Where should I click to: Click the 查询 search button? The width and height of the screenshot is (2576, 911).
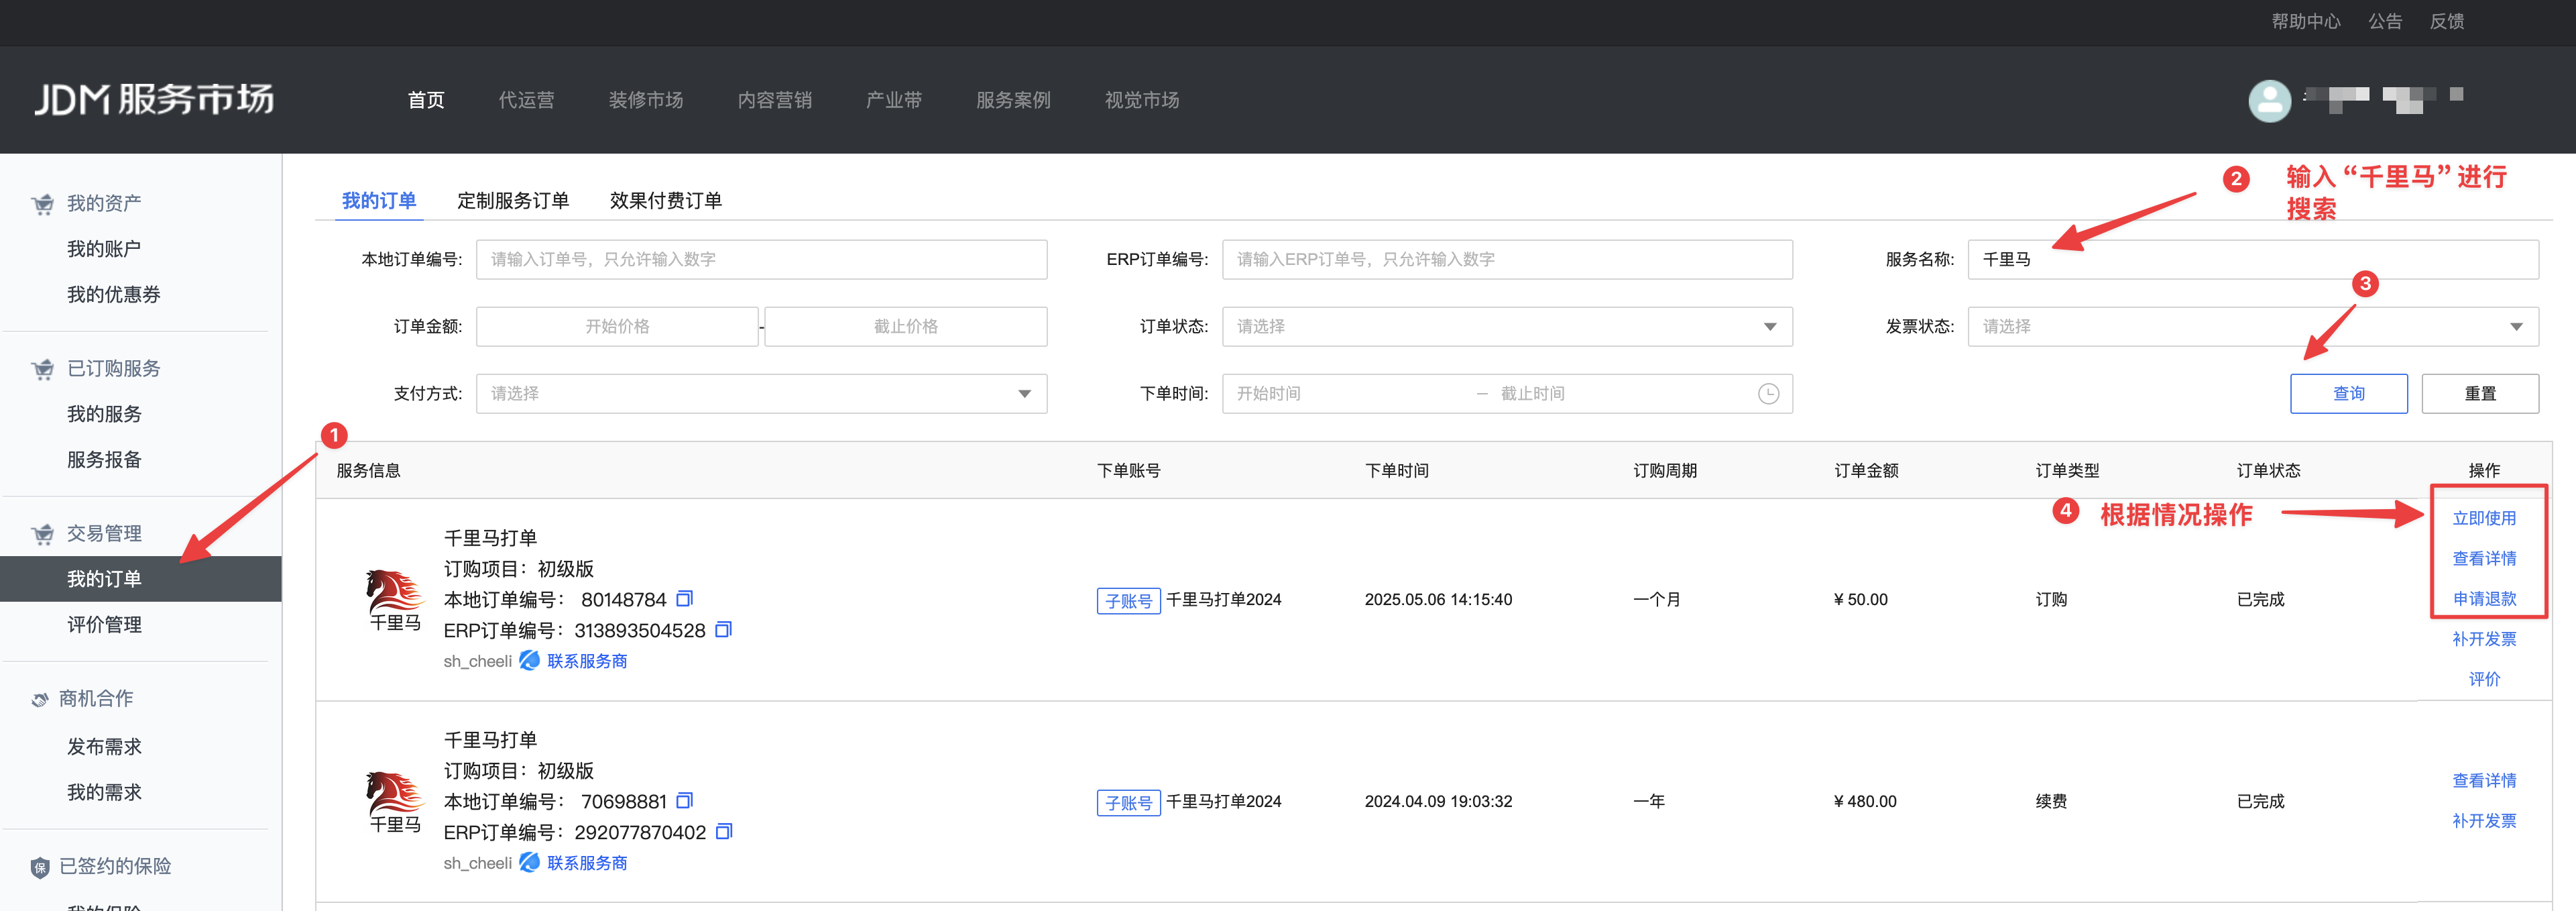2349,394
